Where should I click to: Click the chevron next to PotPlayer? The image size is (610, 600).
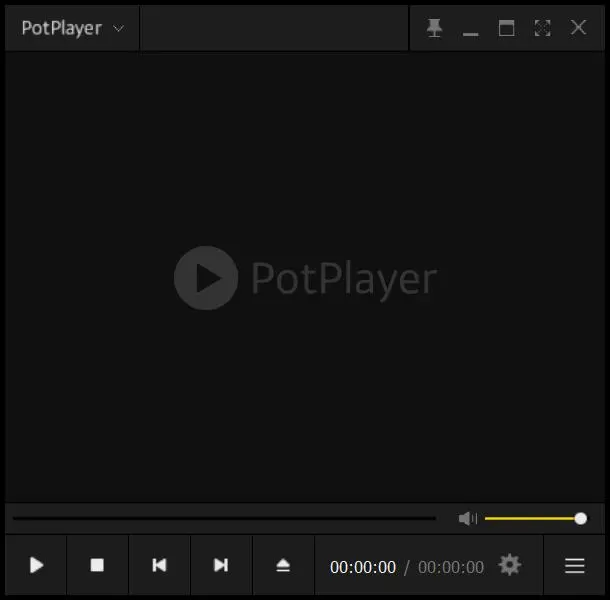pyautogui.click(x=118, y=28)
